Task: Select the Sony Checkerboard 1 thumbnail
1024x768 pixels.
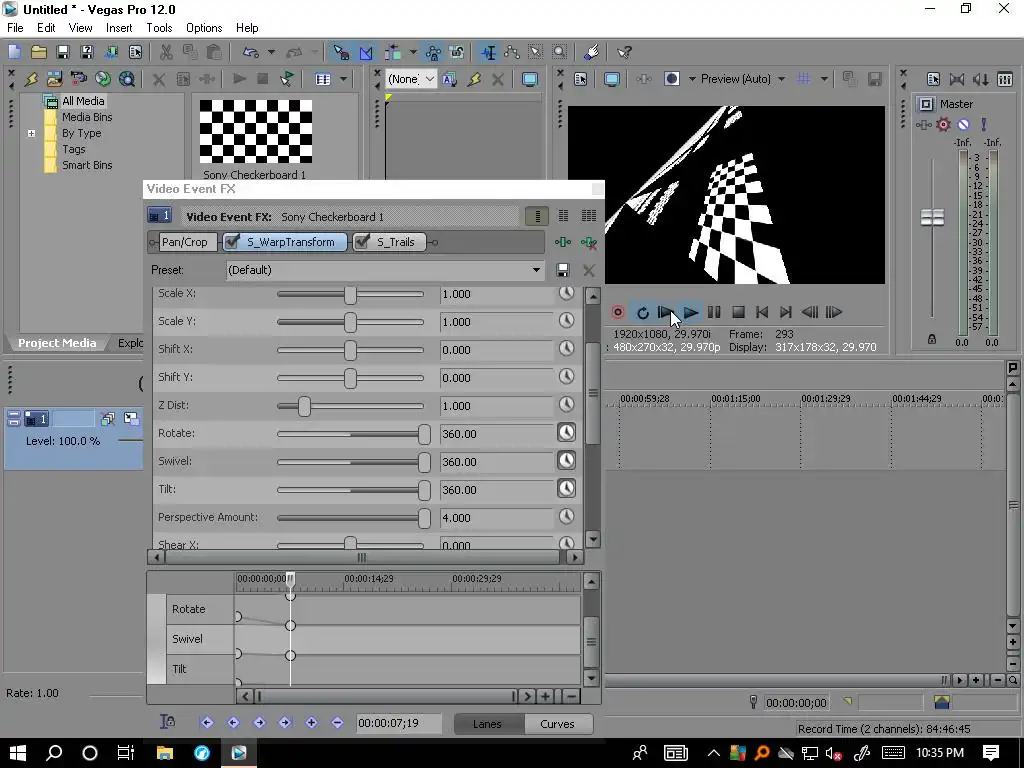Action: 255,131
